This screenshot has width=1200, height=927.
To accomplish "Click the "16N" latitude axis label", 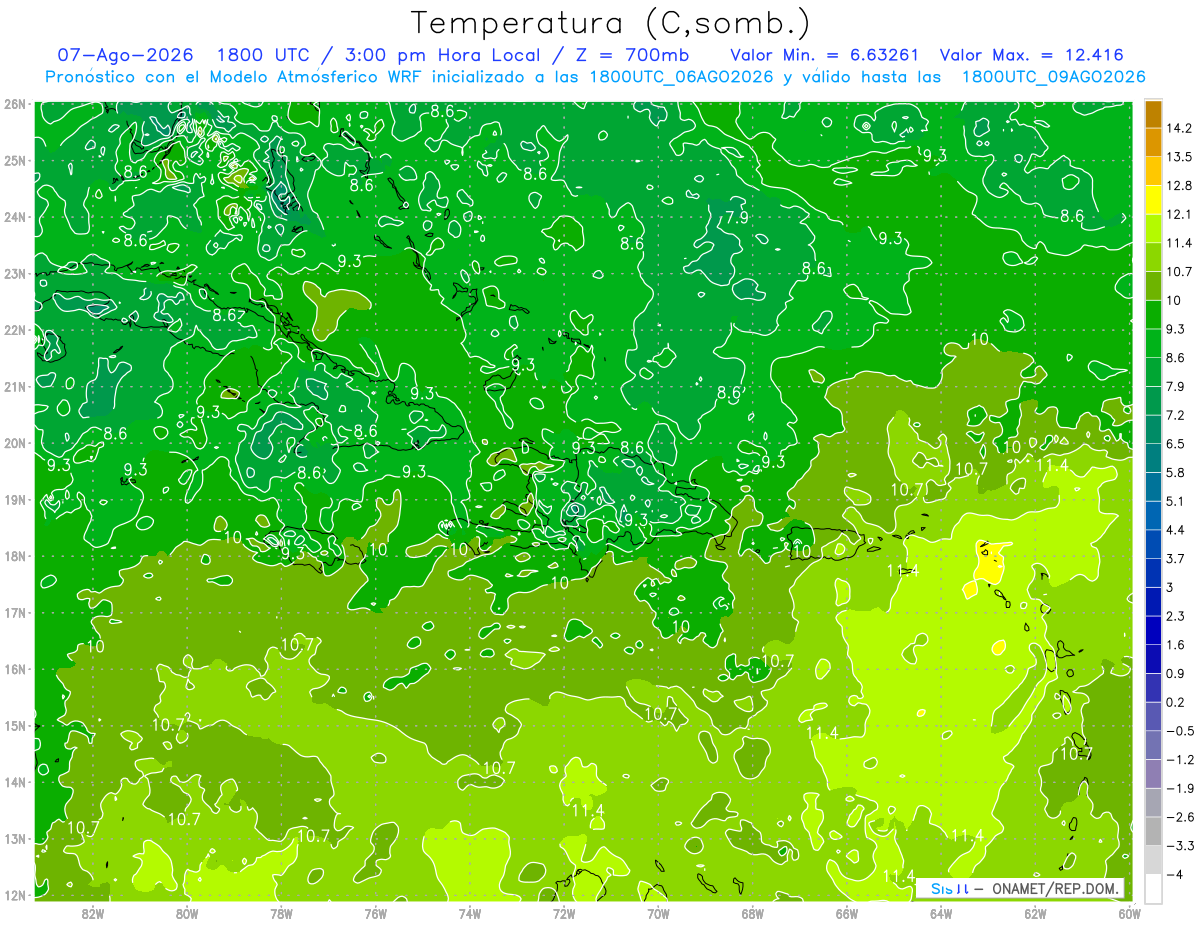I will point(15,669).
